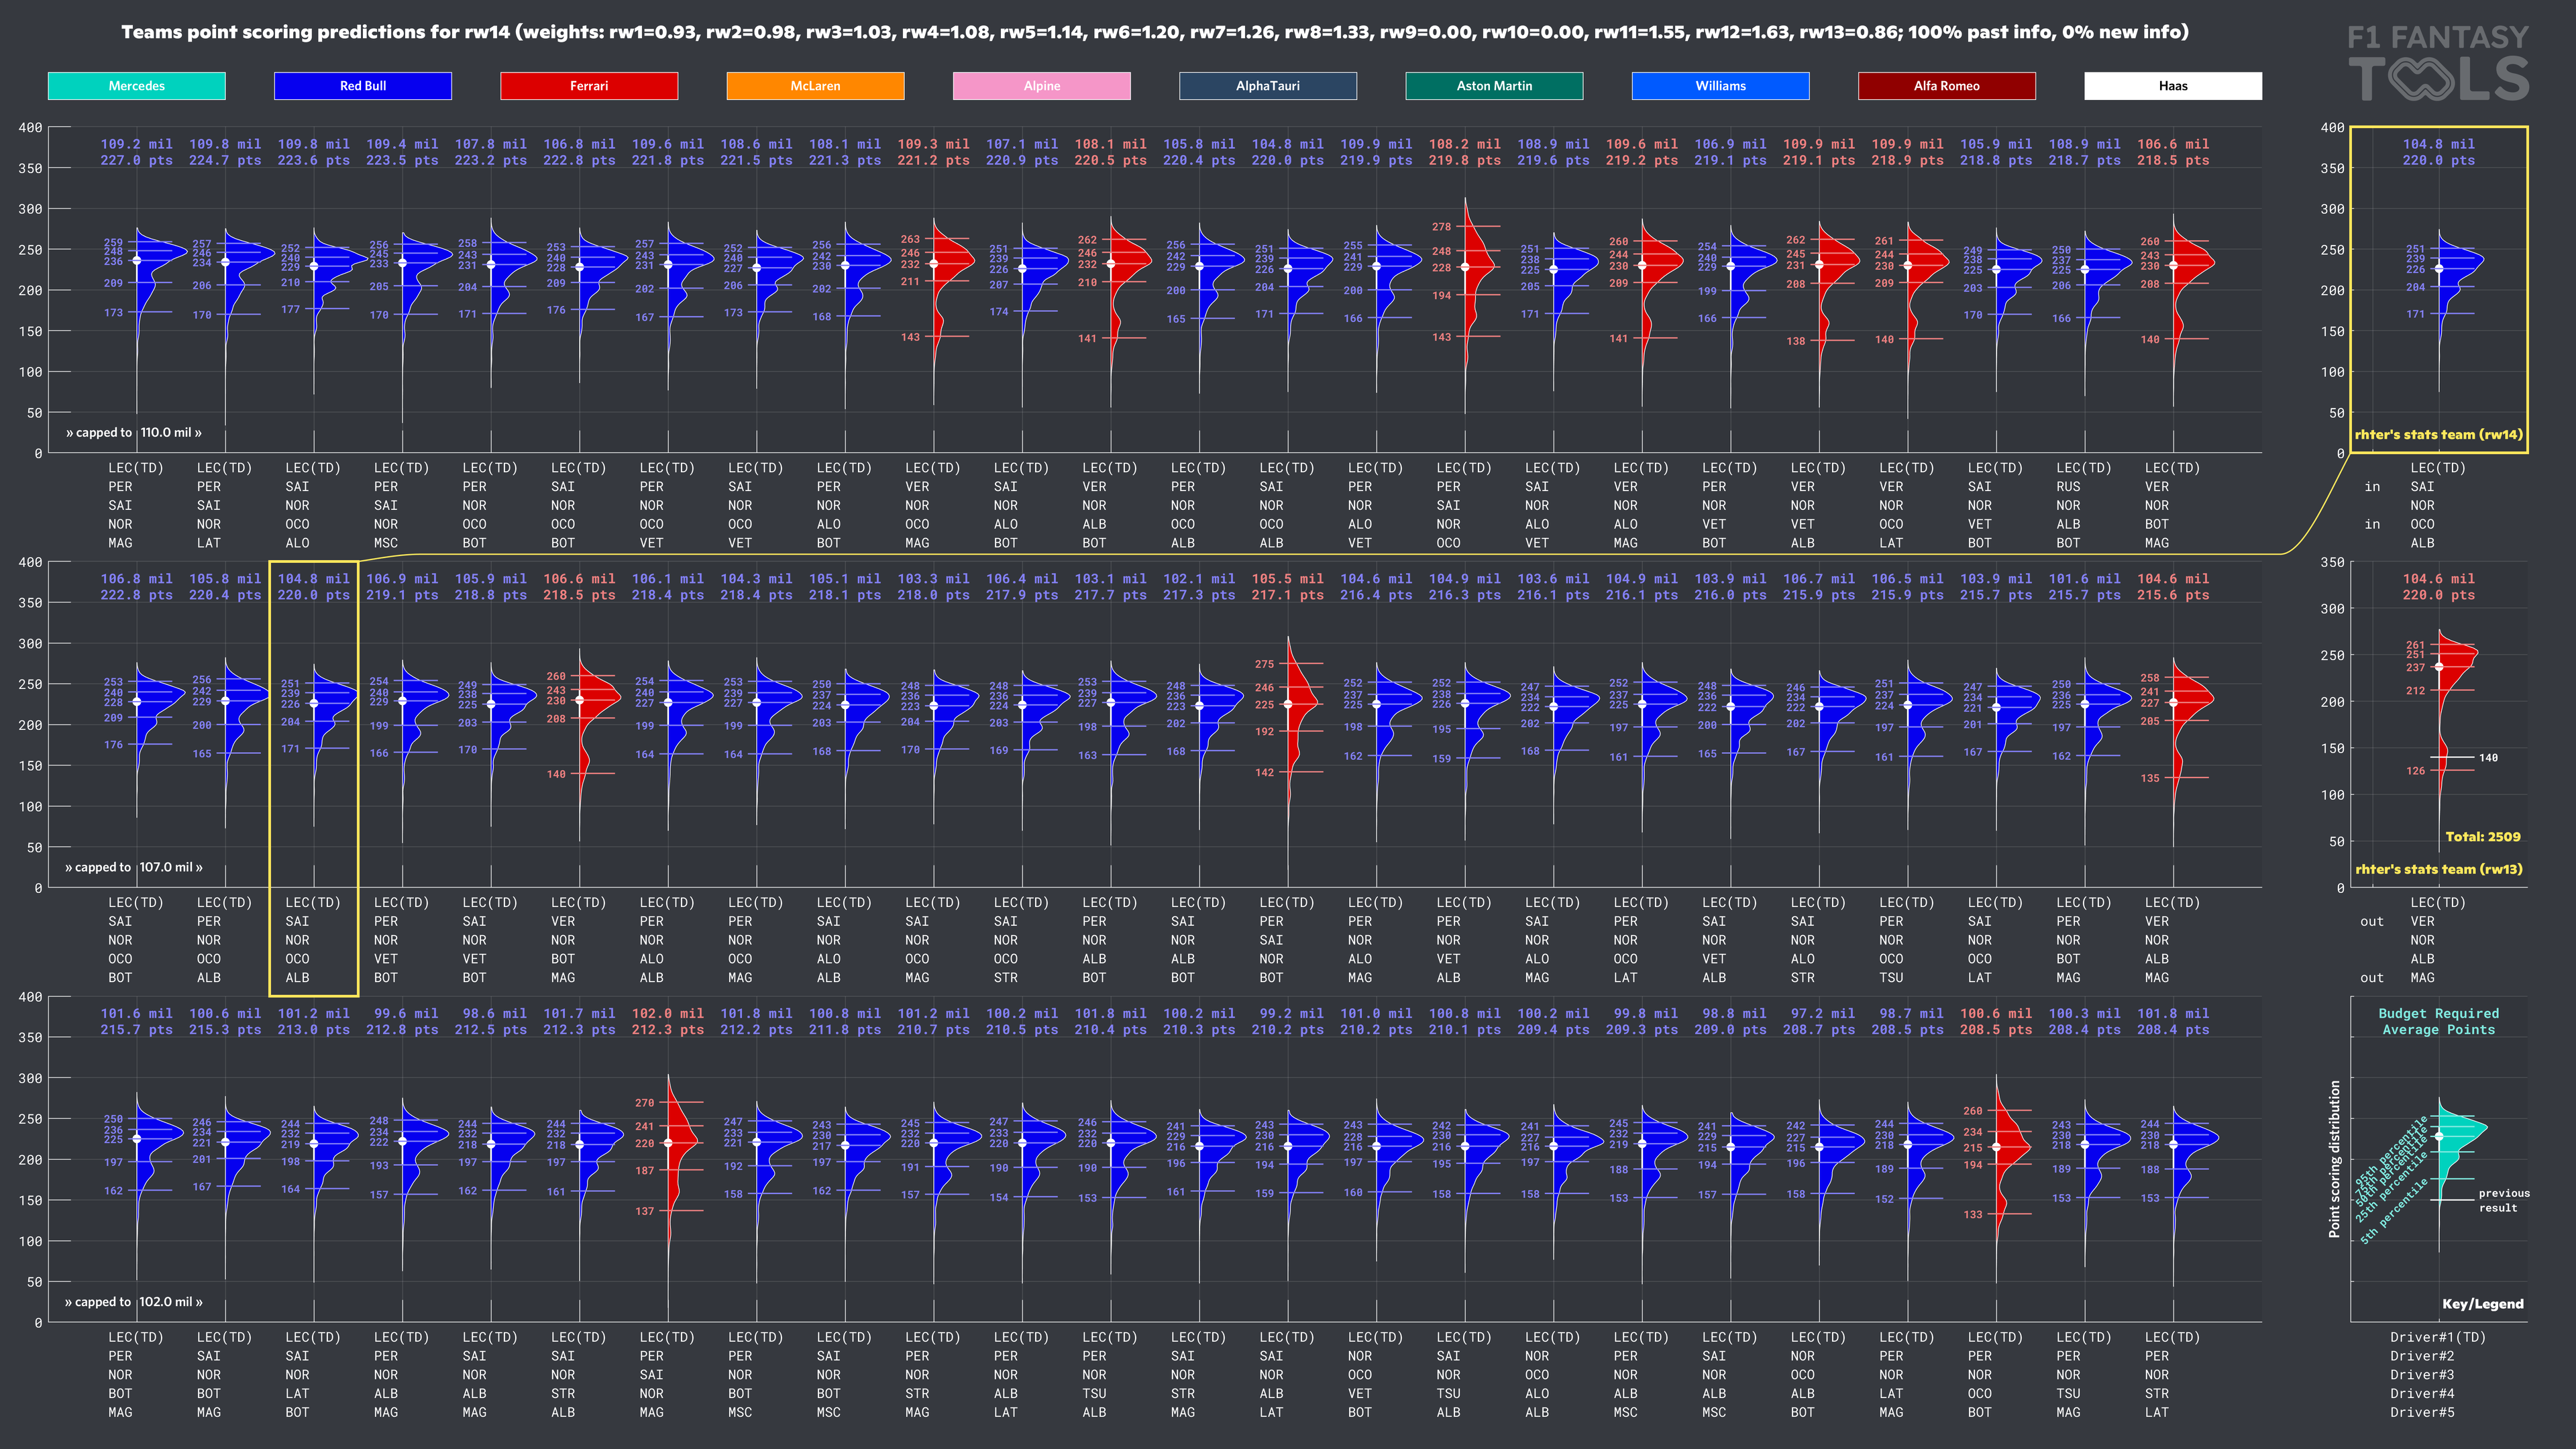This screenshot has height=1449, width=2576.
Task: Toggle the Williams team visibility
Action: pos(1721,86)
